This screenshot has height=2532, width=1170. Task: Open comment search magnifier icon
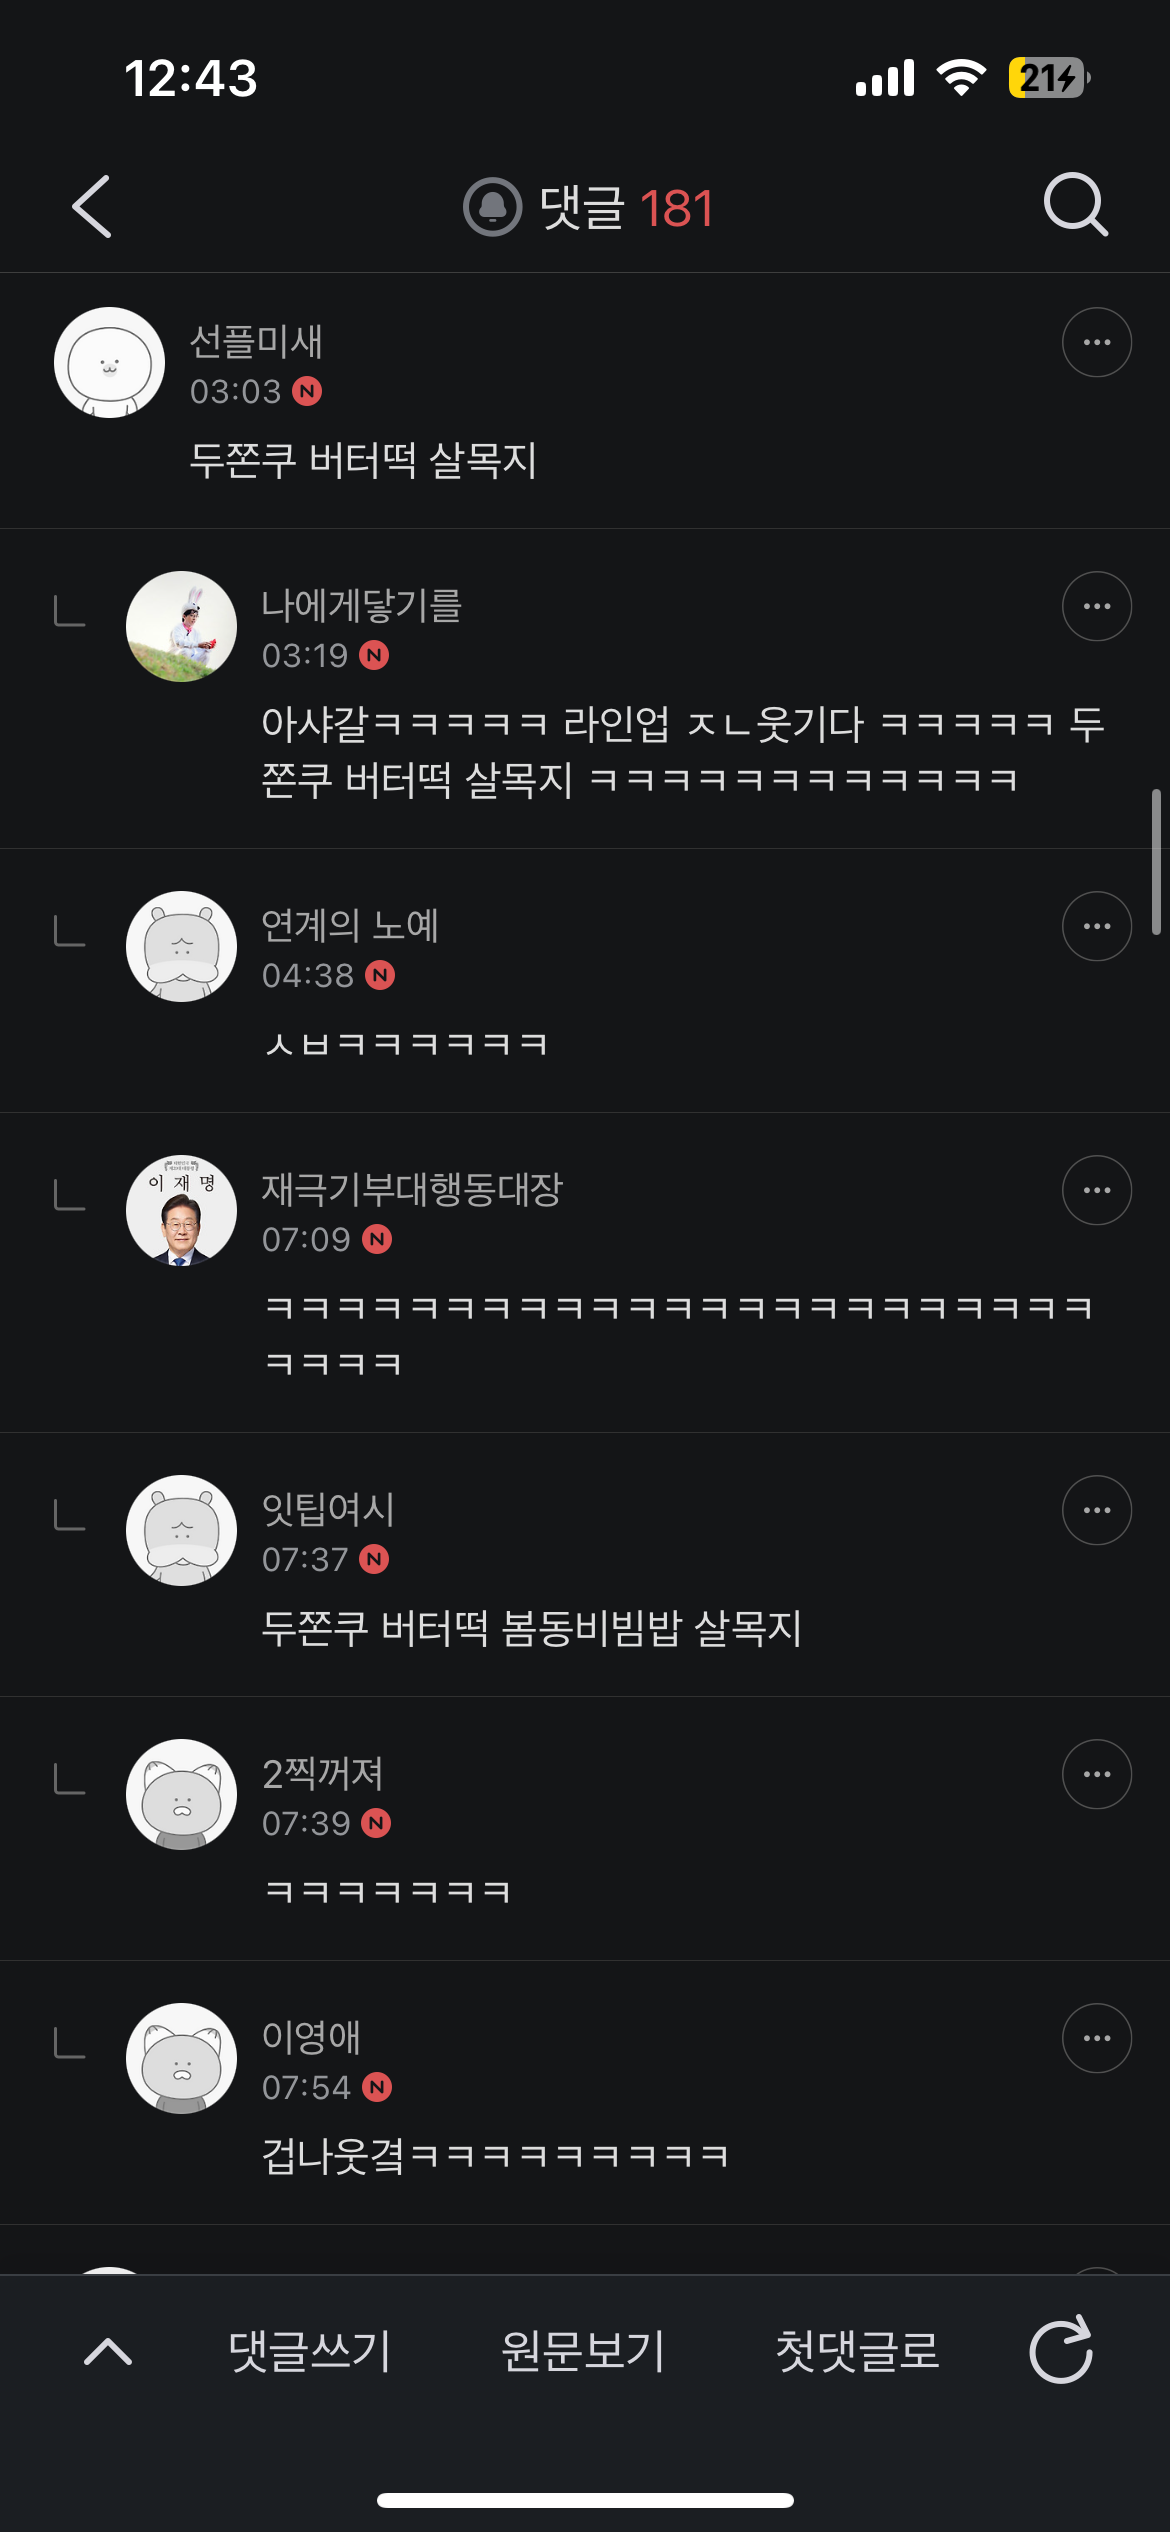(x=1075, y=205)
